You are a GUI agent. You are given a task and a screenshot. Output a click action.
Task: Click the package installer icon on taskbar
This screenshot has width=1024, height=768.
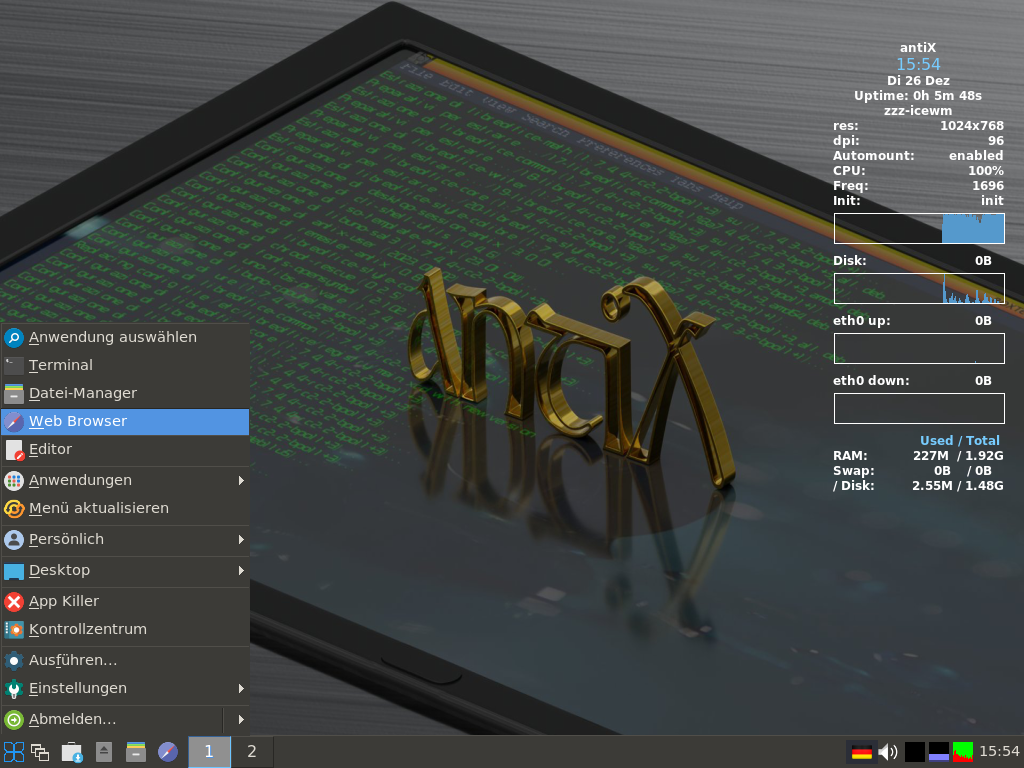point(72,752)
